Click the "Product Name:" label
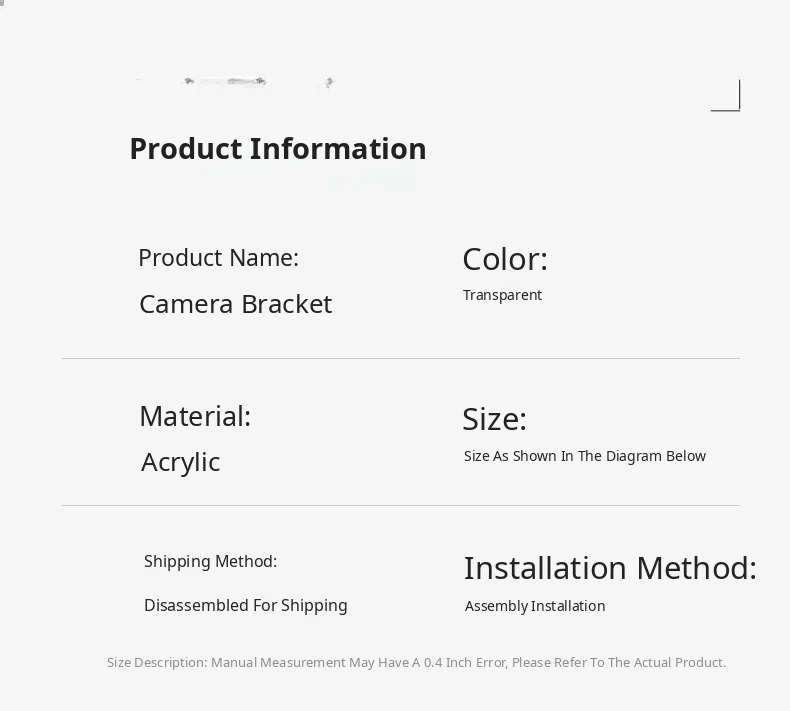 pyautogui.click(x=218, y=258)
